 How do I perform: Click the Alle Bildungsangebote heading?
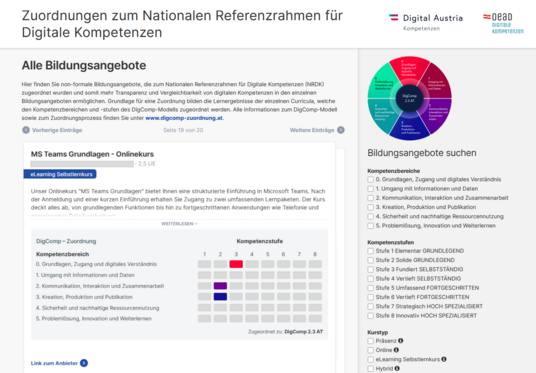click(x=84, y=65)
